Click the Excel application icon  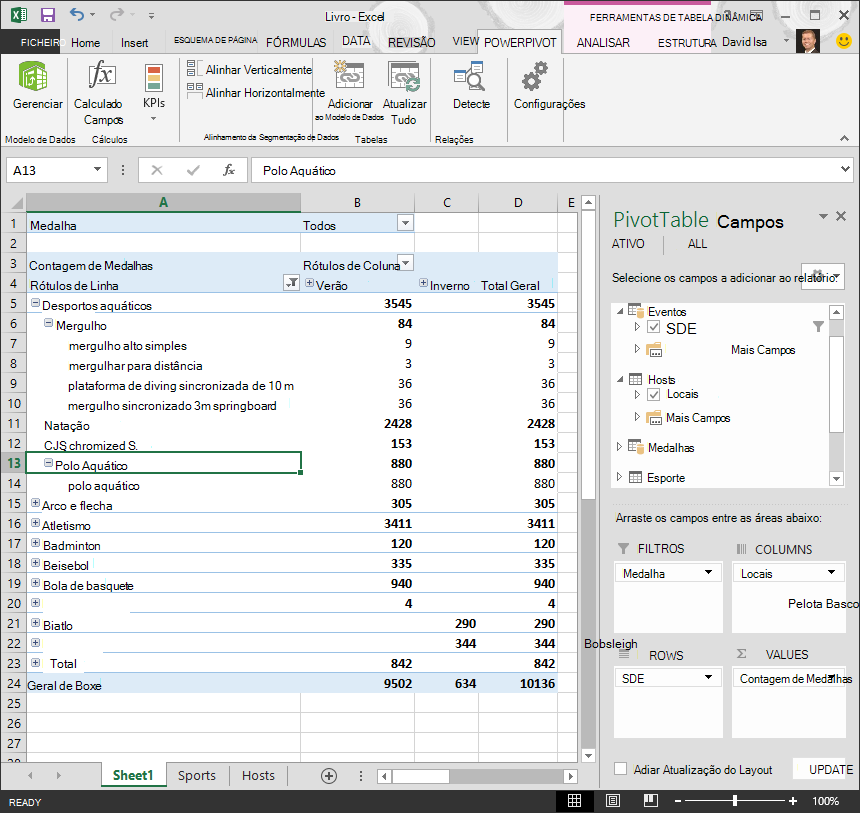coord(19,15)
